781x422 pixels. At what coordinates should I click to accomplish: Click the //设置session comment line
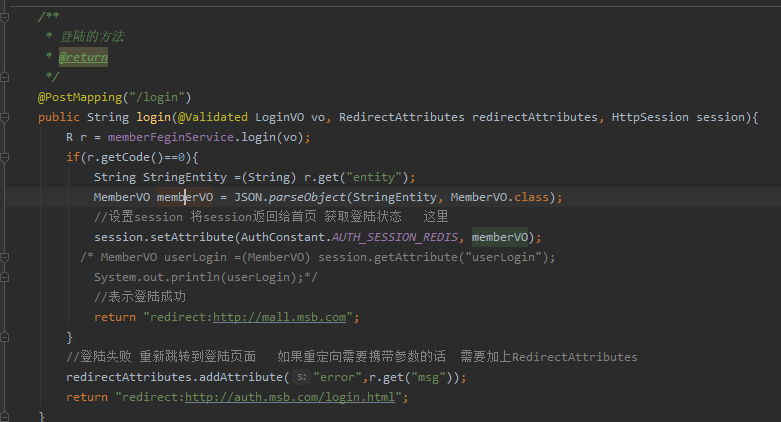coord(271,217)
